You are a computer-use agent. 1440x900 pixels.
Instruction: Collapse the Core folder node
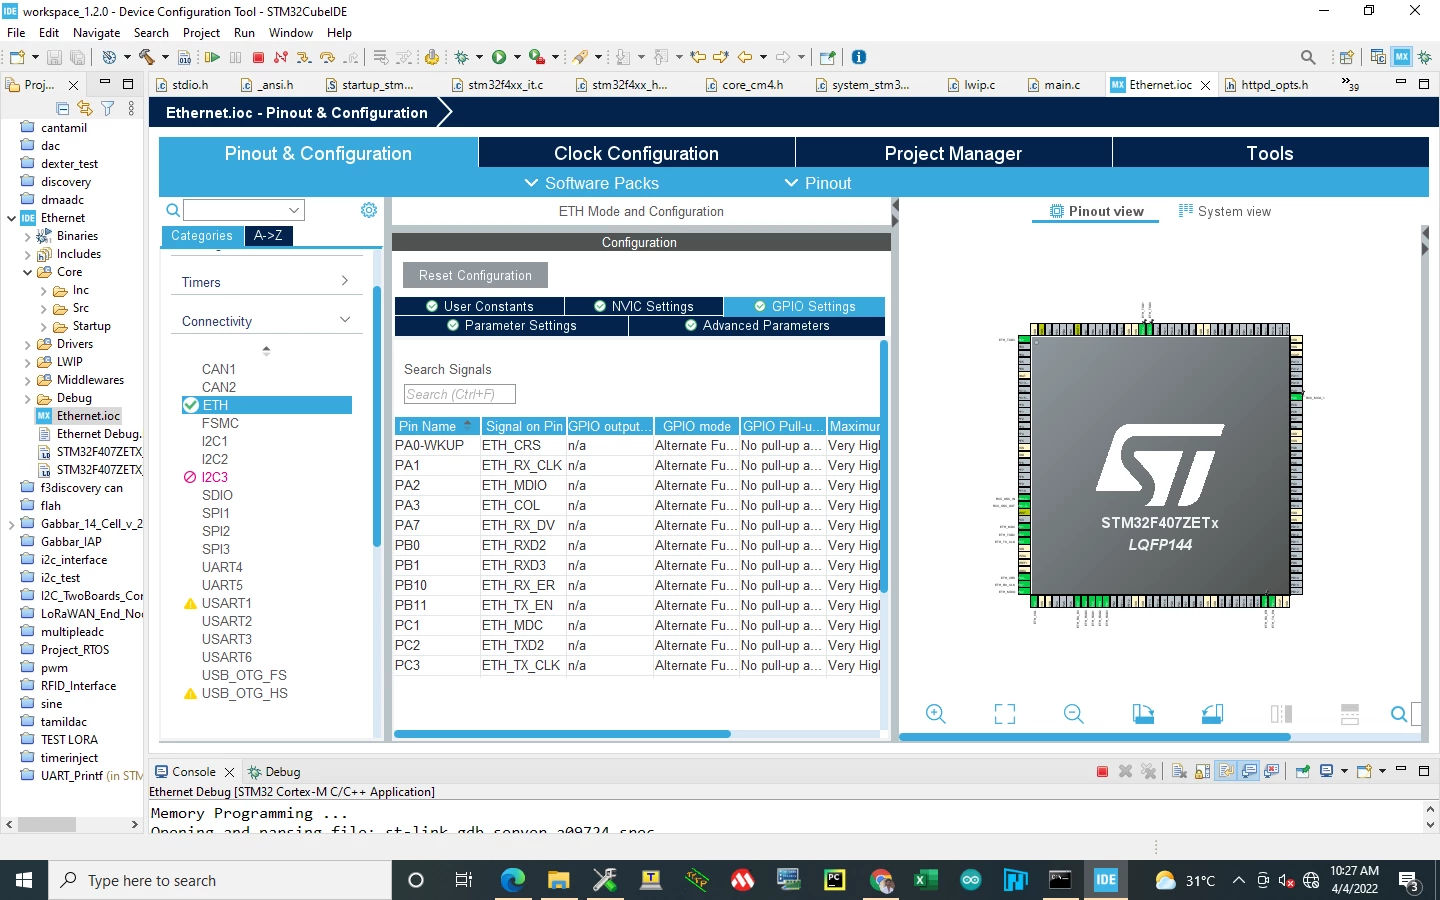pyautogui.click(x=27, y=272)
